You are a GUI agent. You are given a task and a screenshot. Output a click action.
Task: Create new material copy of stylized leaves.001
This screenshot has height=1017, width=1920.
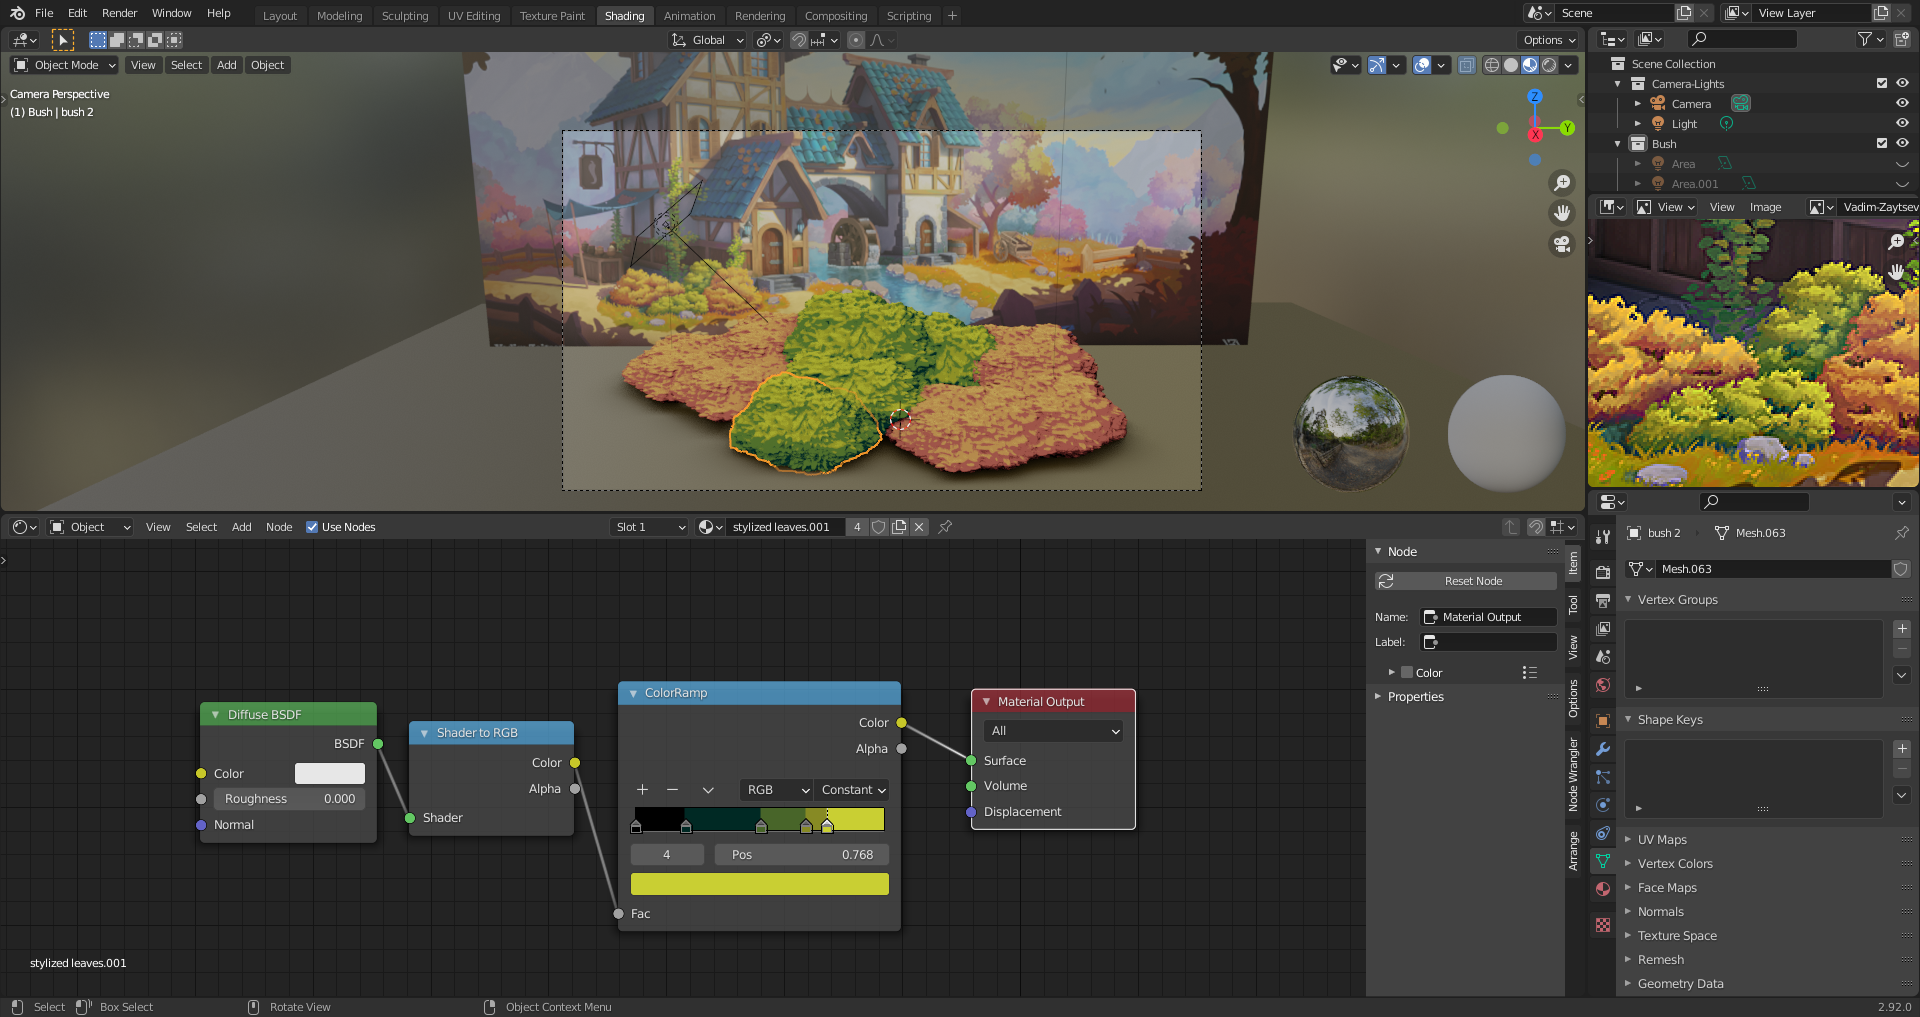(899, 527)
